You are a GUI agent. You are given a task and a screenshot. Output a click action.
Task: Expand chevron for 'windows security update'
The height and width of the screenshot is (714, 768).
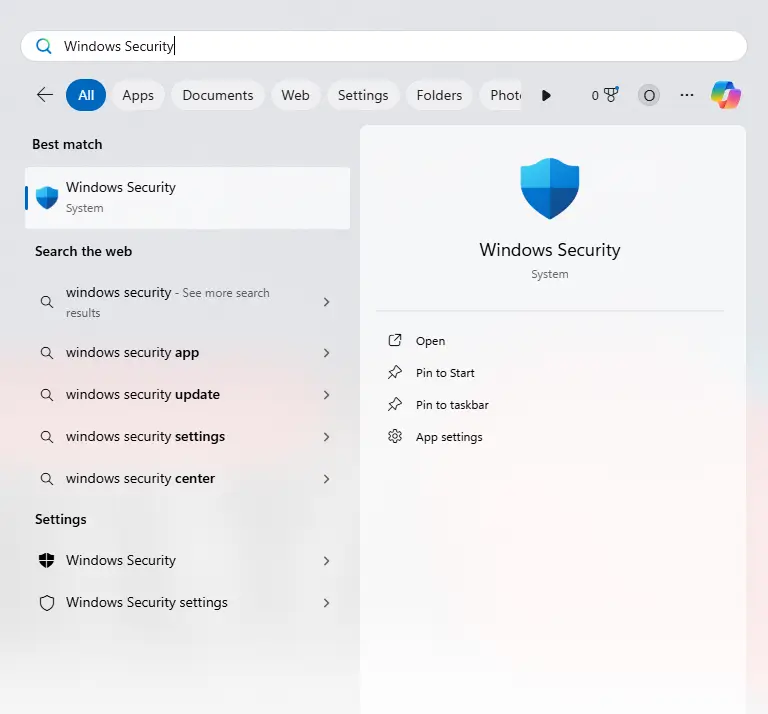[326, 395]
